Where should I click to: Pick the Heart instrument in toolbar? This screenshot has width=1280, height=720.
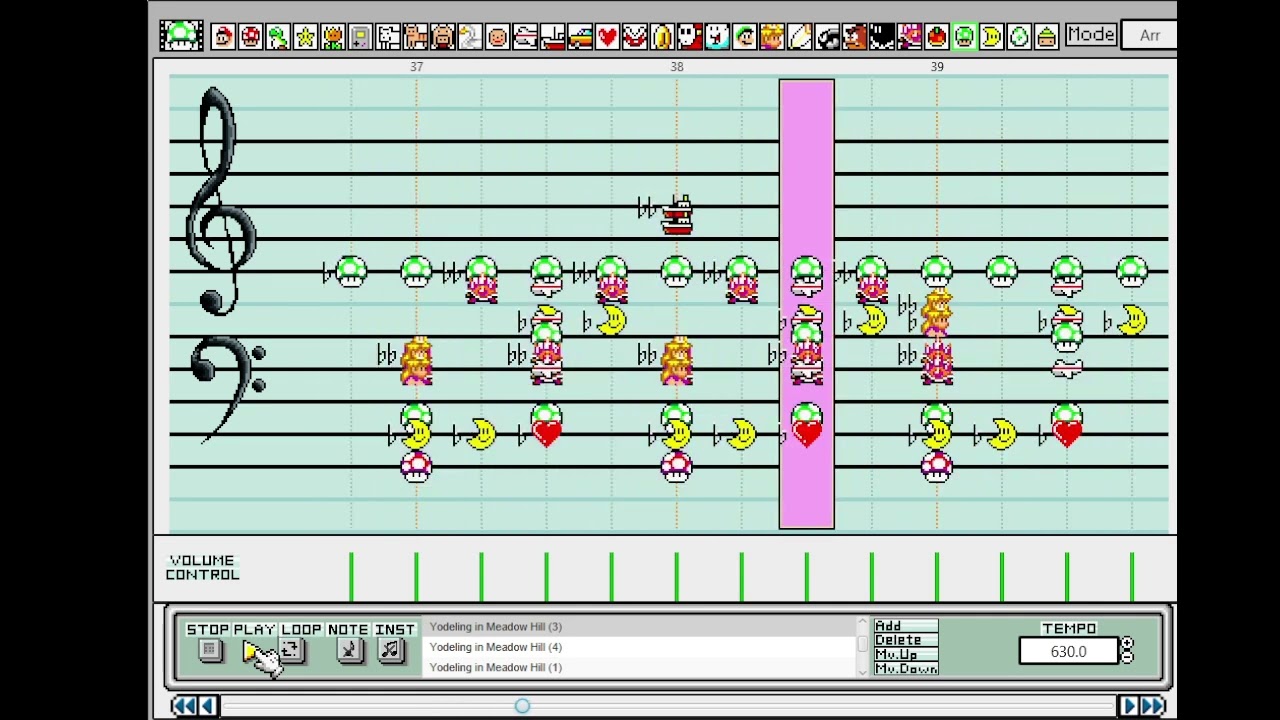[x=607, y=37]
